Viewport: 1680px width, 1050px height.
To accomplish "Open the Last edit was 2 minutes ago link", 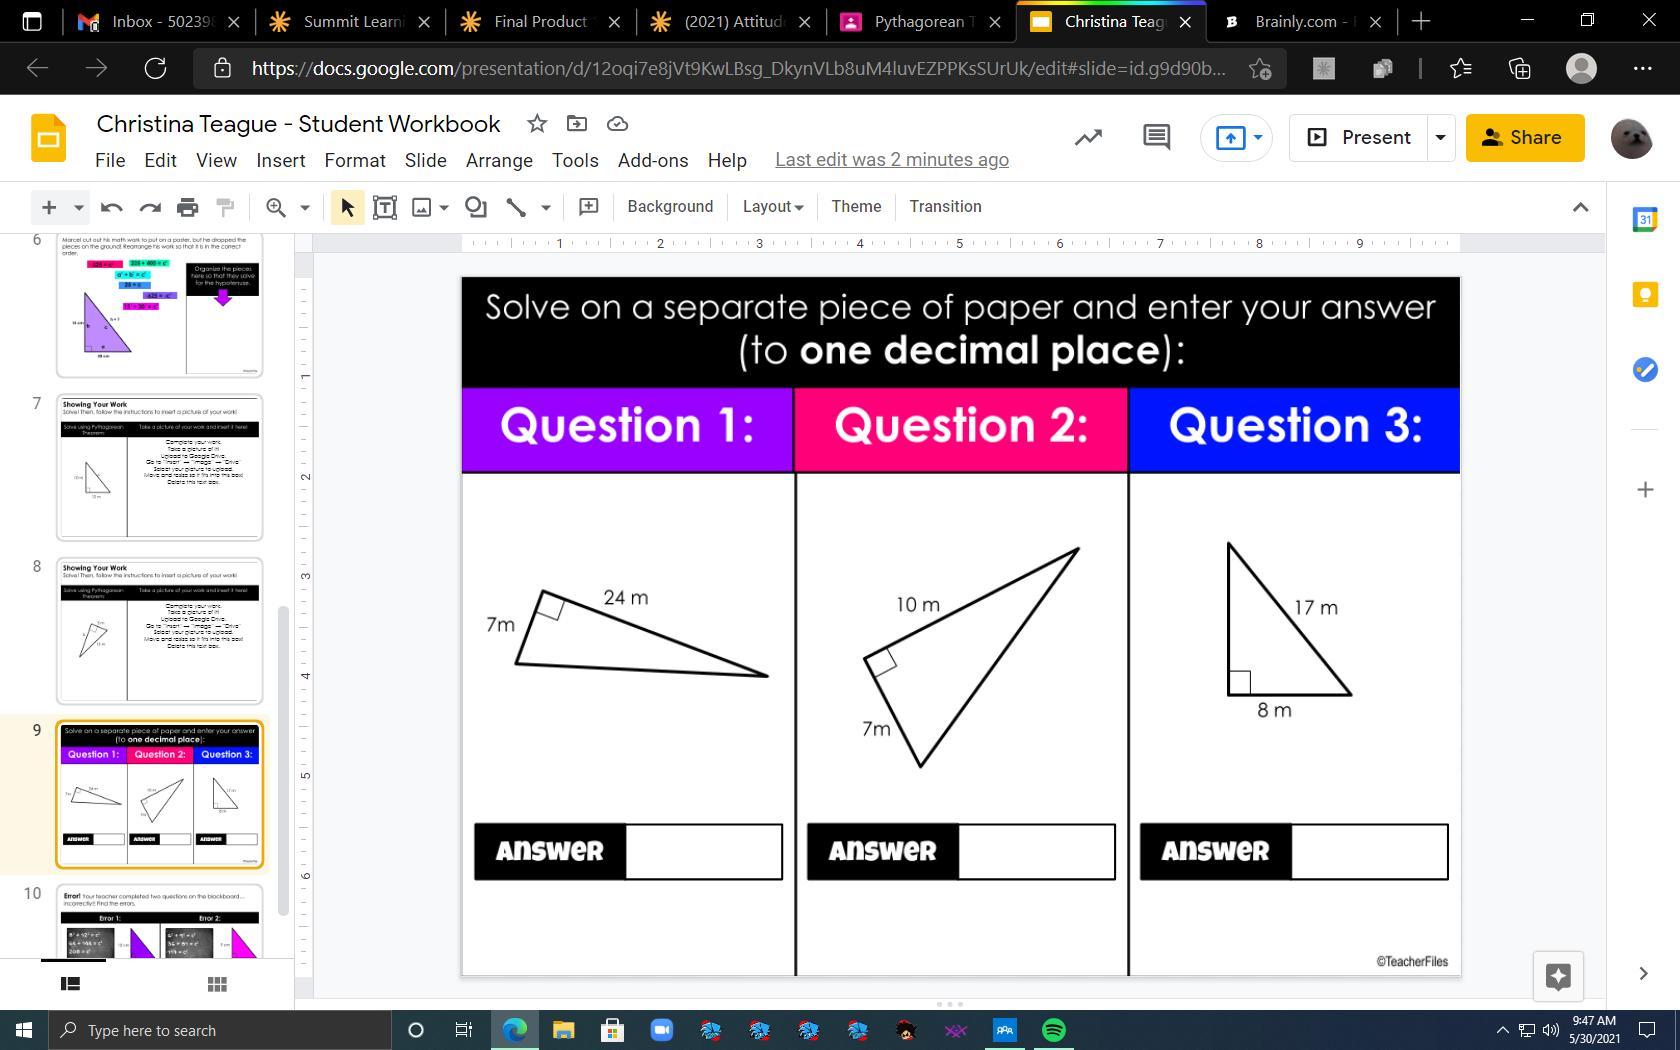I will pos(892,160).
